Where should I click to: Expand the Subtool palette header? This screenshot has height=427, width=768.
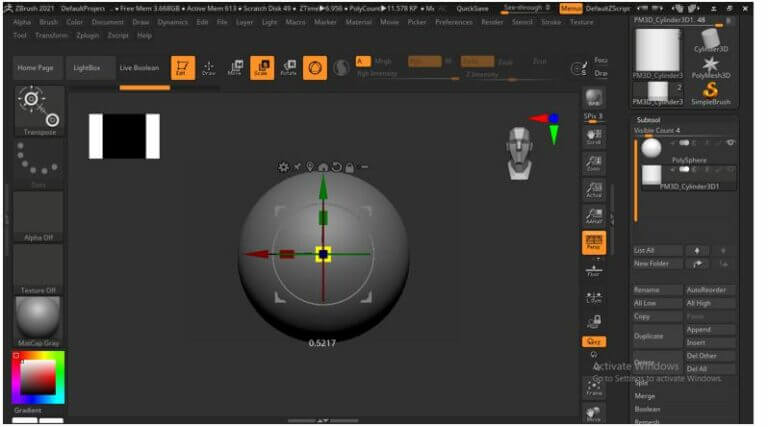point(648,119)
